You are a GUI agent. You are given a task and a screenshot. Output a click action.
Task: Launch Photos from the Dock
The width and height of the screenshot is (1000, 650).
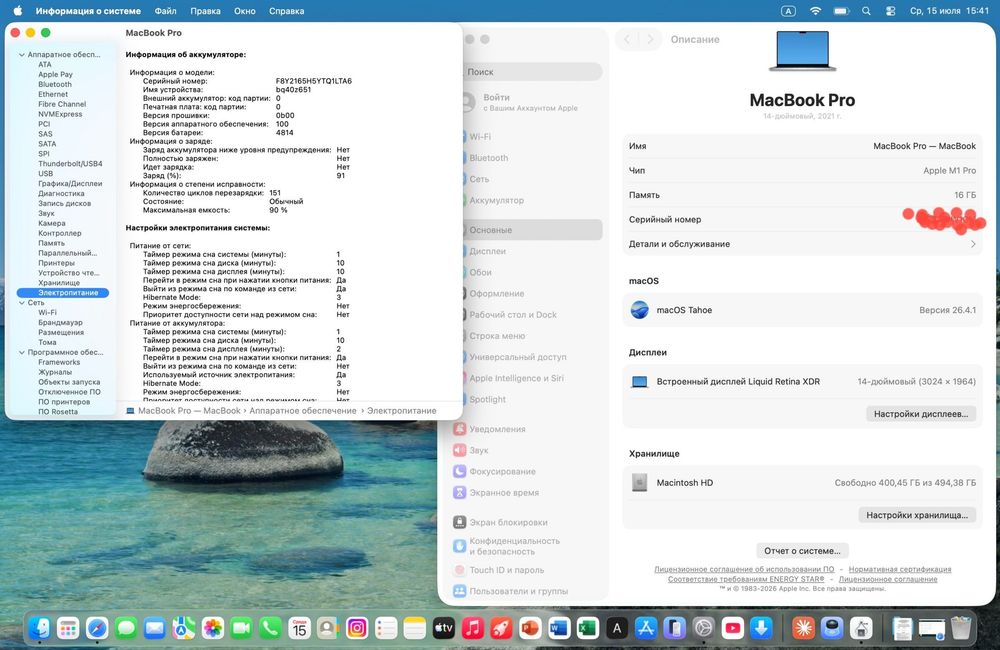[213, 628]
